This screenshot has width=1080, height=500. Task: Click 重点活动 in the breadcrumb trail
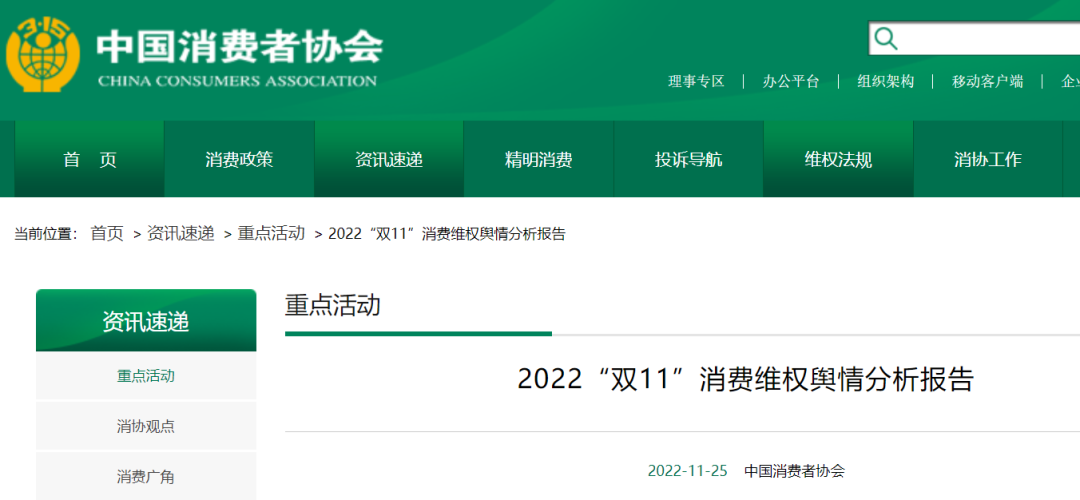[x=271, y=233]
